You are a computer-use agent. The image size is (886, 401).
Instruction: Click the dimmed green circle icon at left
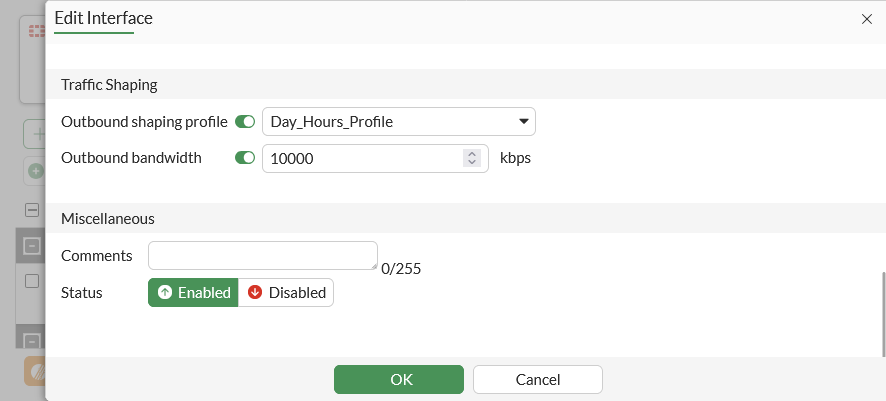click(x=36, y=171)
